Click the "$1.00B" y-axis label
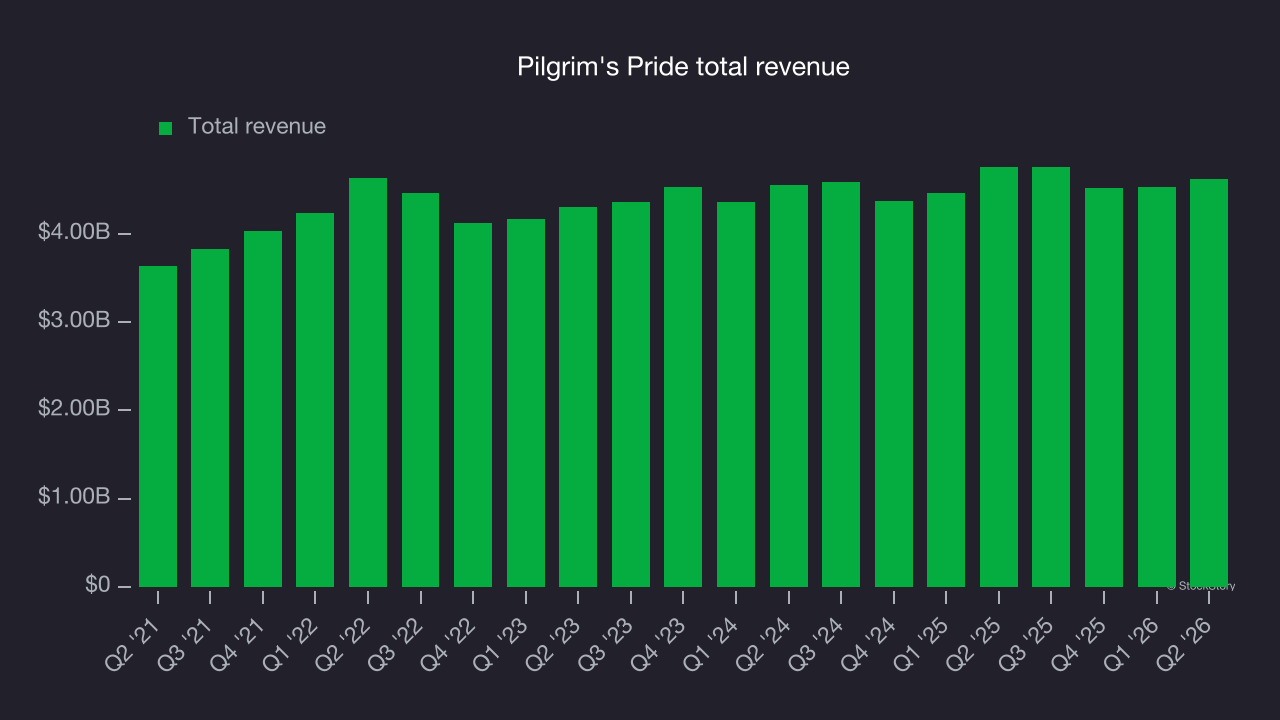The width and height of the screenshot is (1280, 720). 74,497
